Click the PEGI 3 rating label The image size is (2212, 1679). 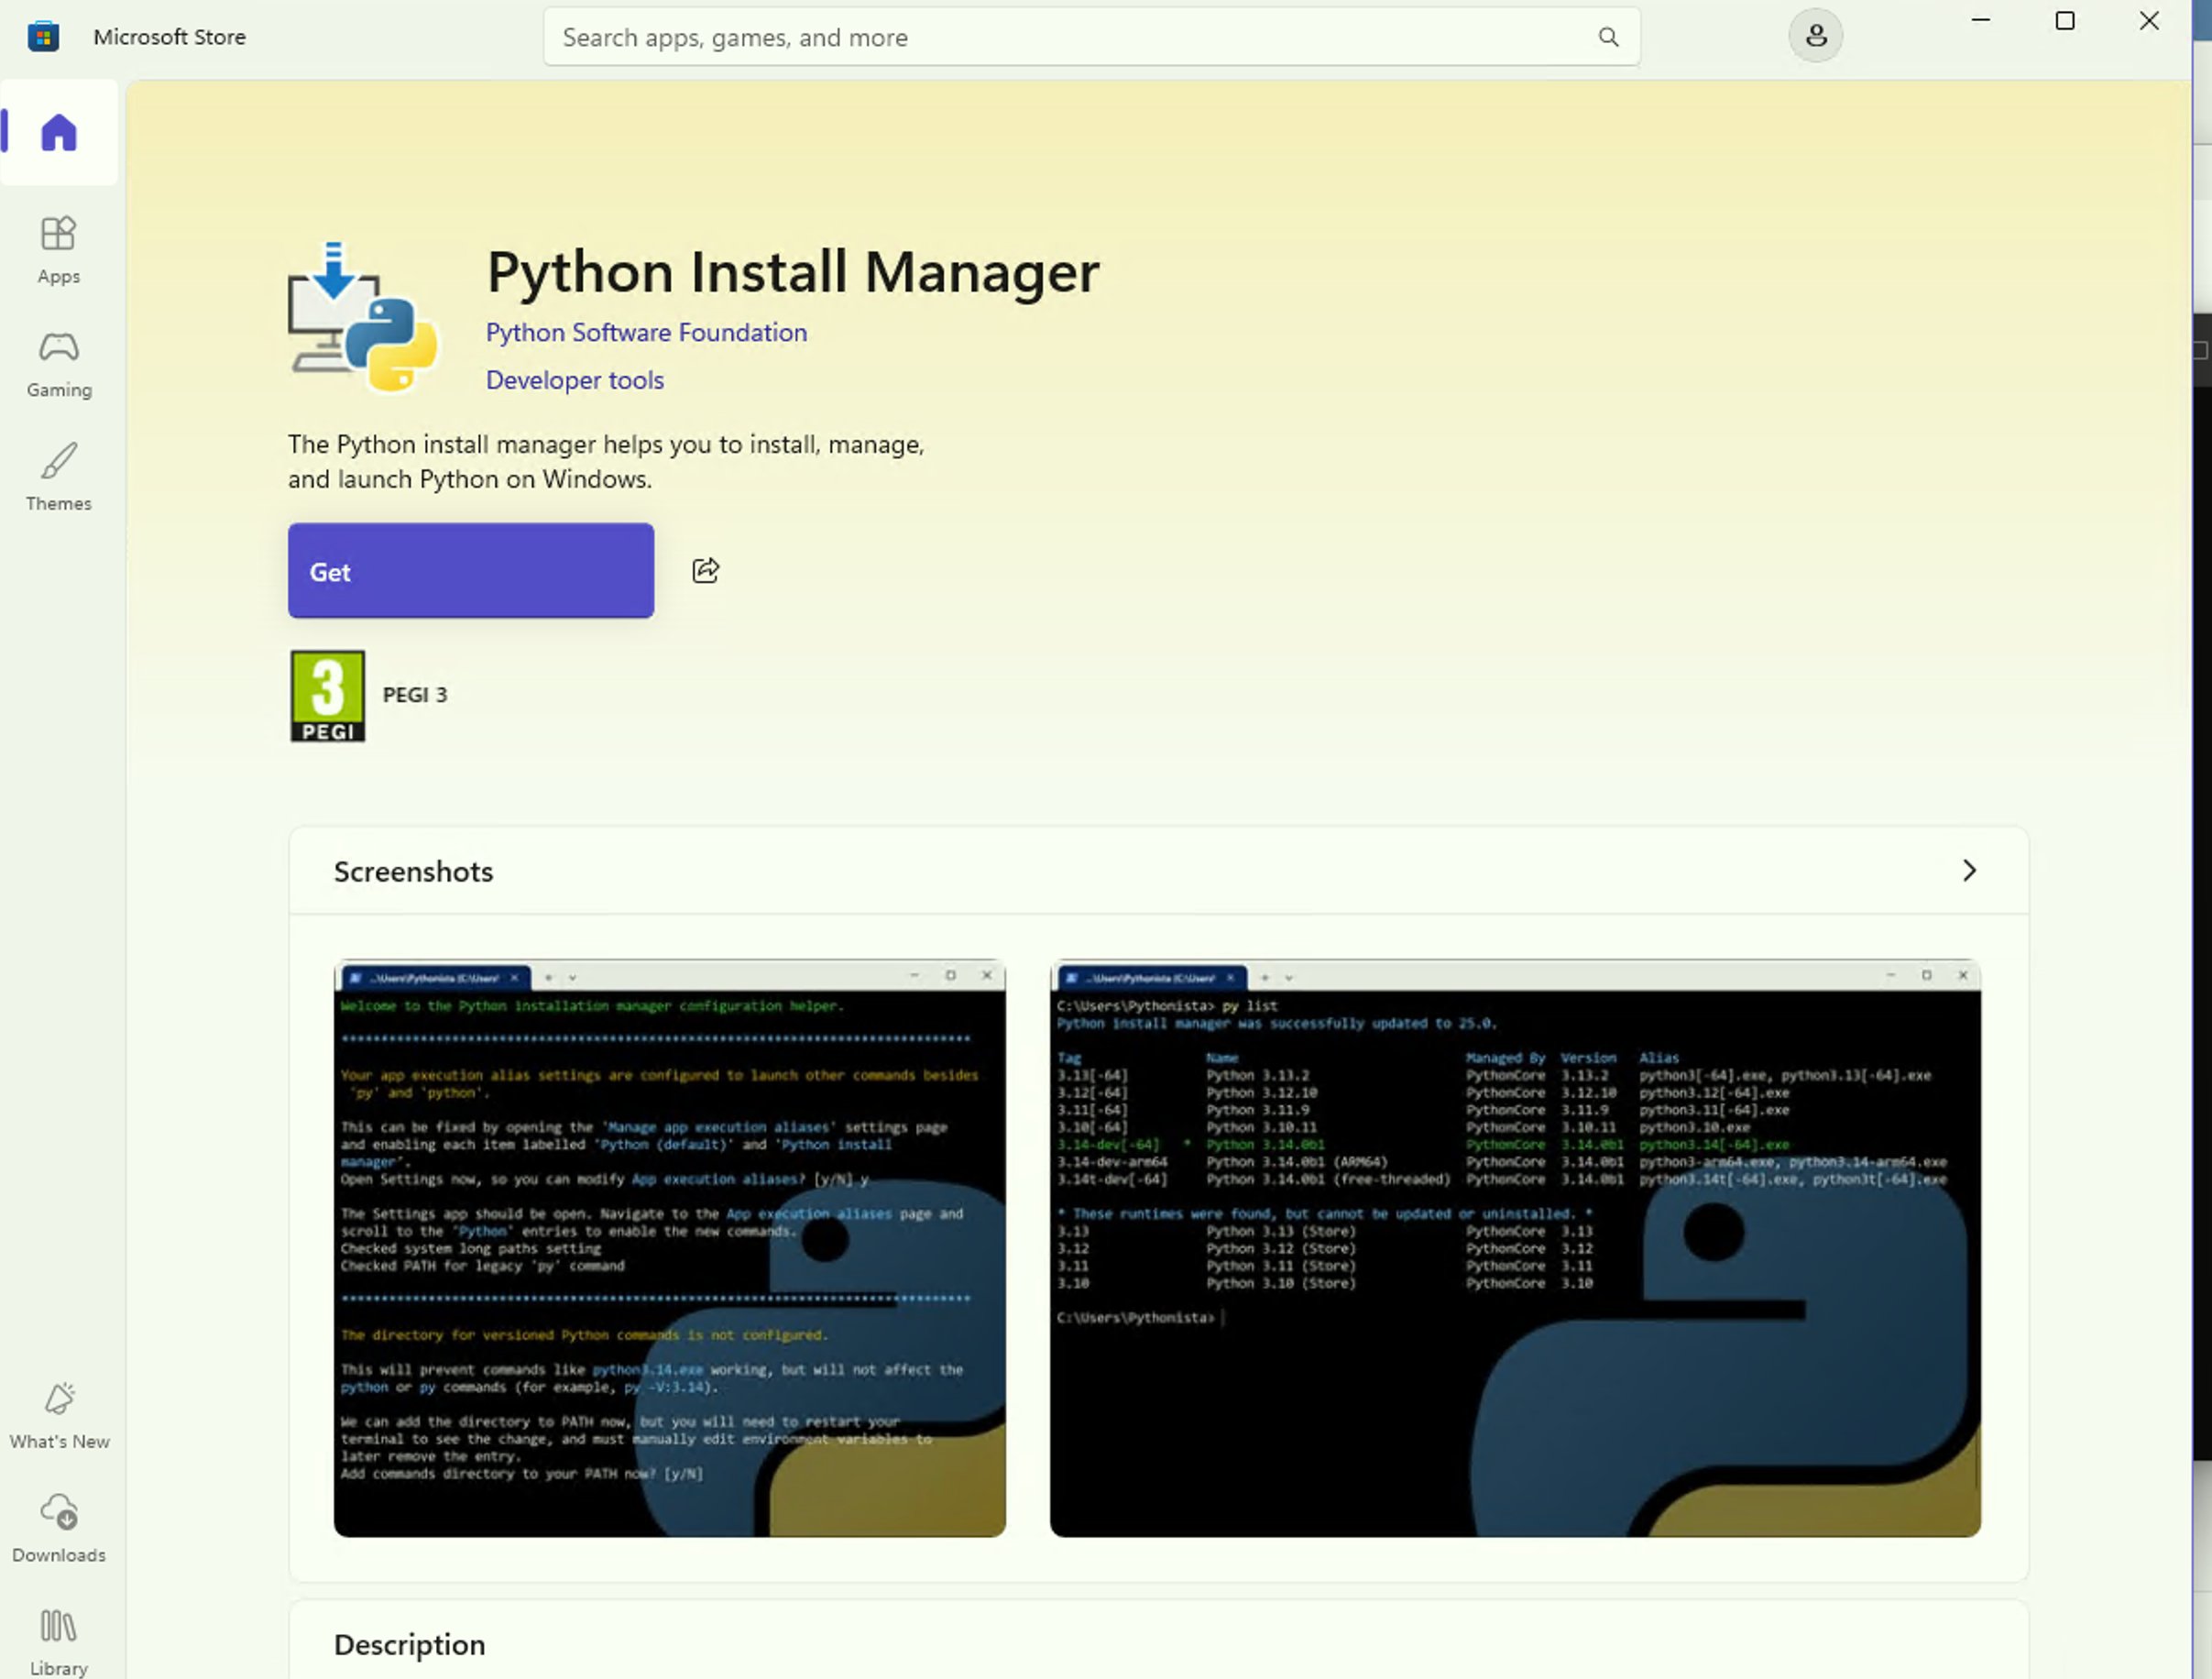tap(415, 695)
